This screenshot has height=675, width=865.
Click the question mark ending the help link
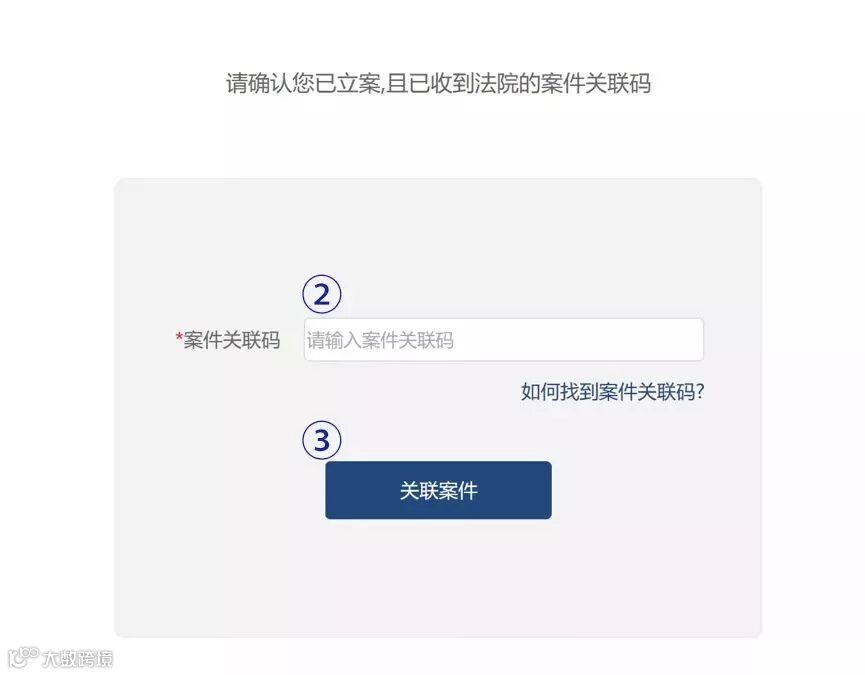700,392
